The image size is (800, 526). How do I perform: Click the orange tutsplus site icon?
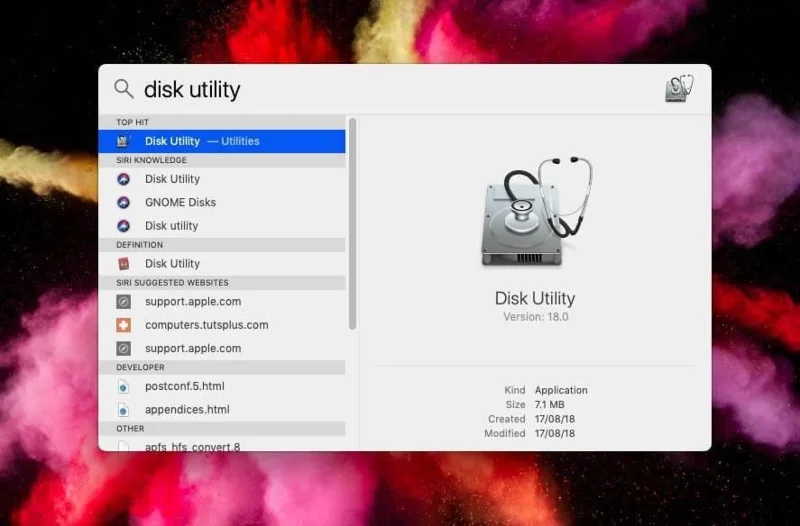(x=123, y=325)
